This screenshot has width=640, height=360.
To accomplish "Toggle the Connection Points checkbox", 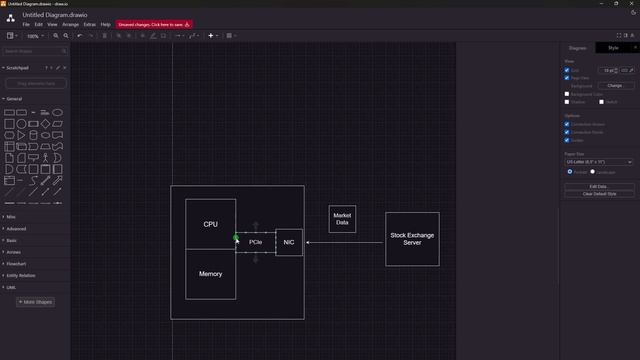I will pyautogui.click(x=567, y=132).
